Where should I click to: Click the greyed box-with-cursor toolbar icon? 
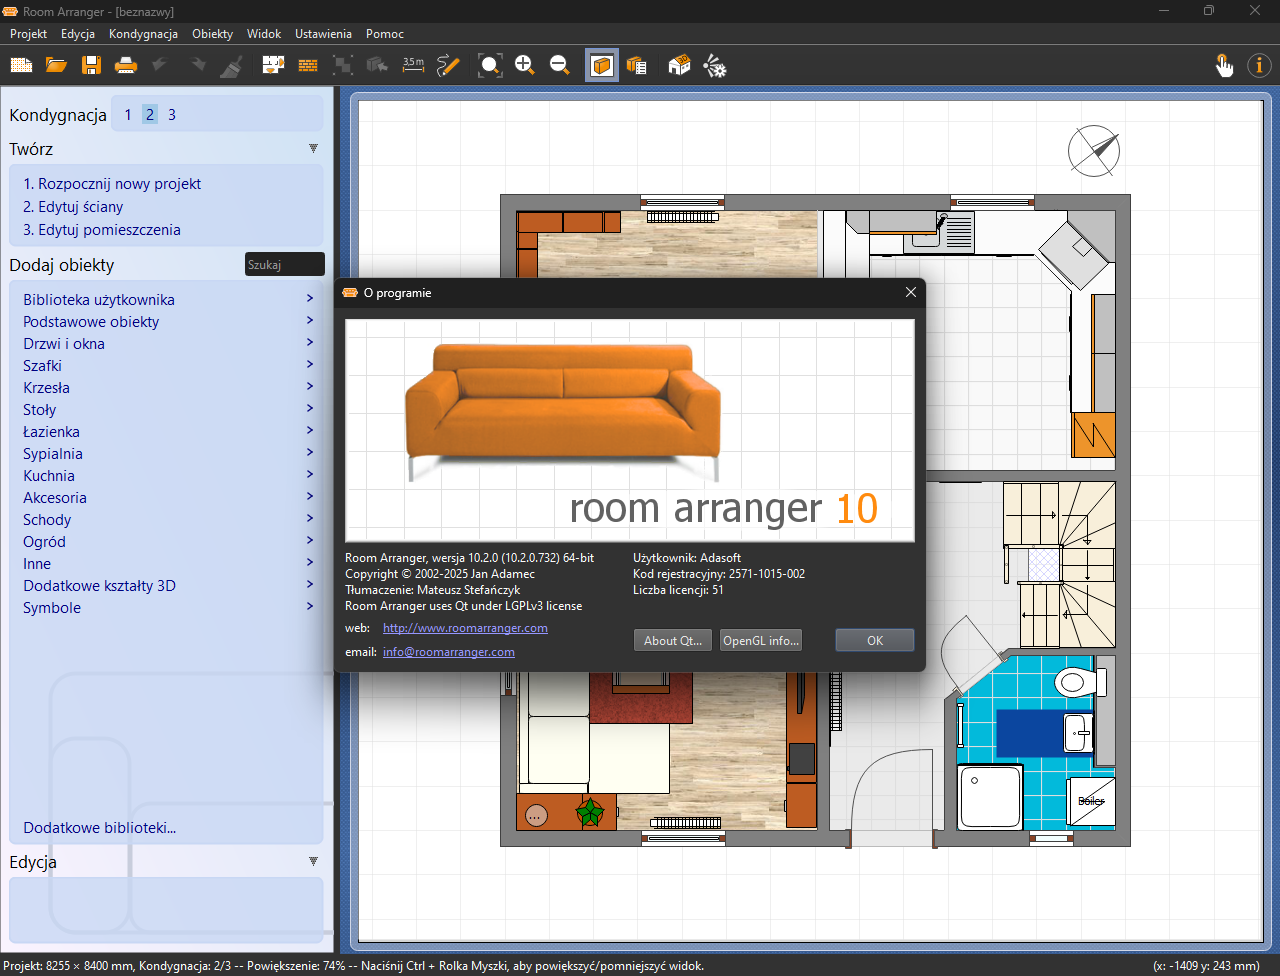377,66
